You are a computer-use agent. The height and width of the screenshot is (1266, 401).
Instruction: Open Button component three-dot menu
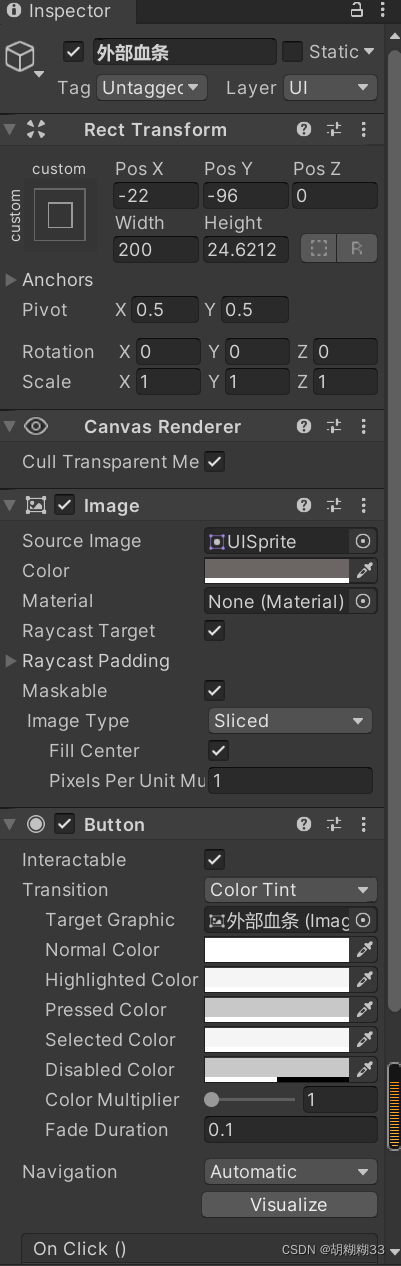[x=363, y=824]
